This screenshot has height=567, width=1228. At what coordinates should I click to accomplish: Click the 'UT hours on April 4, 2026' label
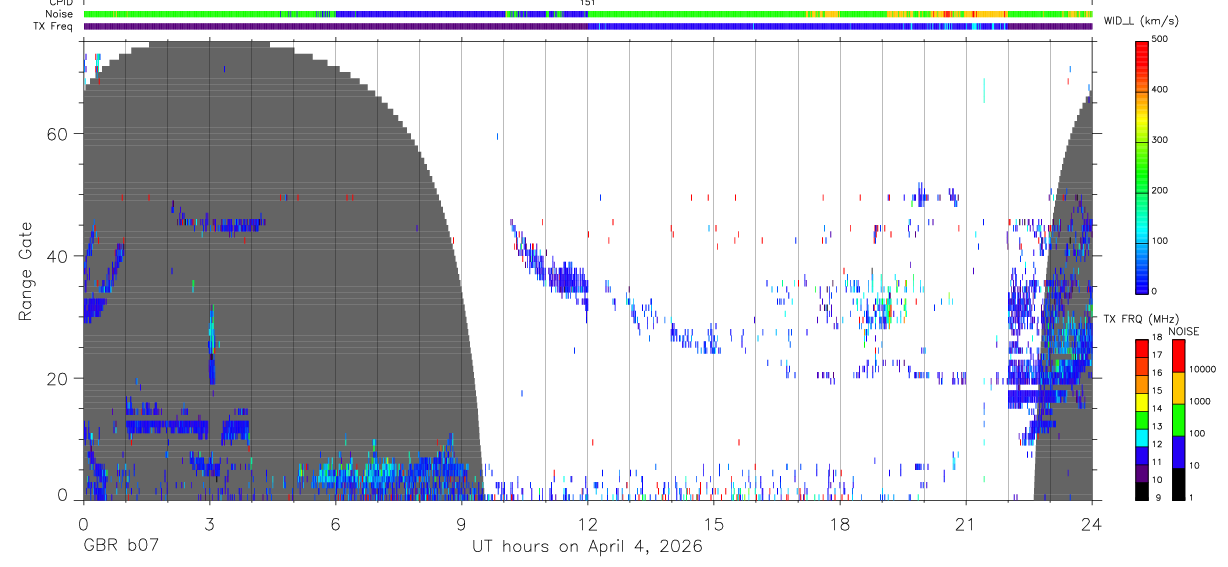587,547
